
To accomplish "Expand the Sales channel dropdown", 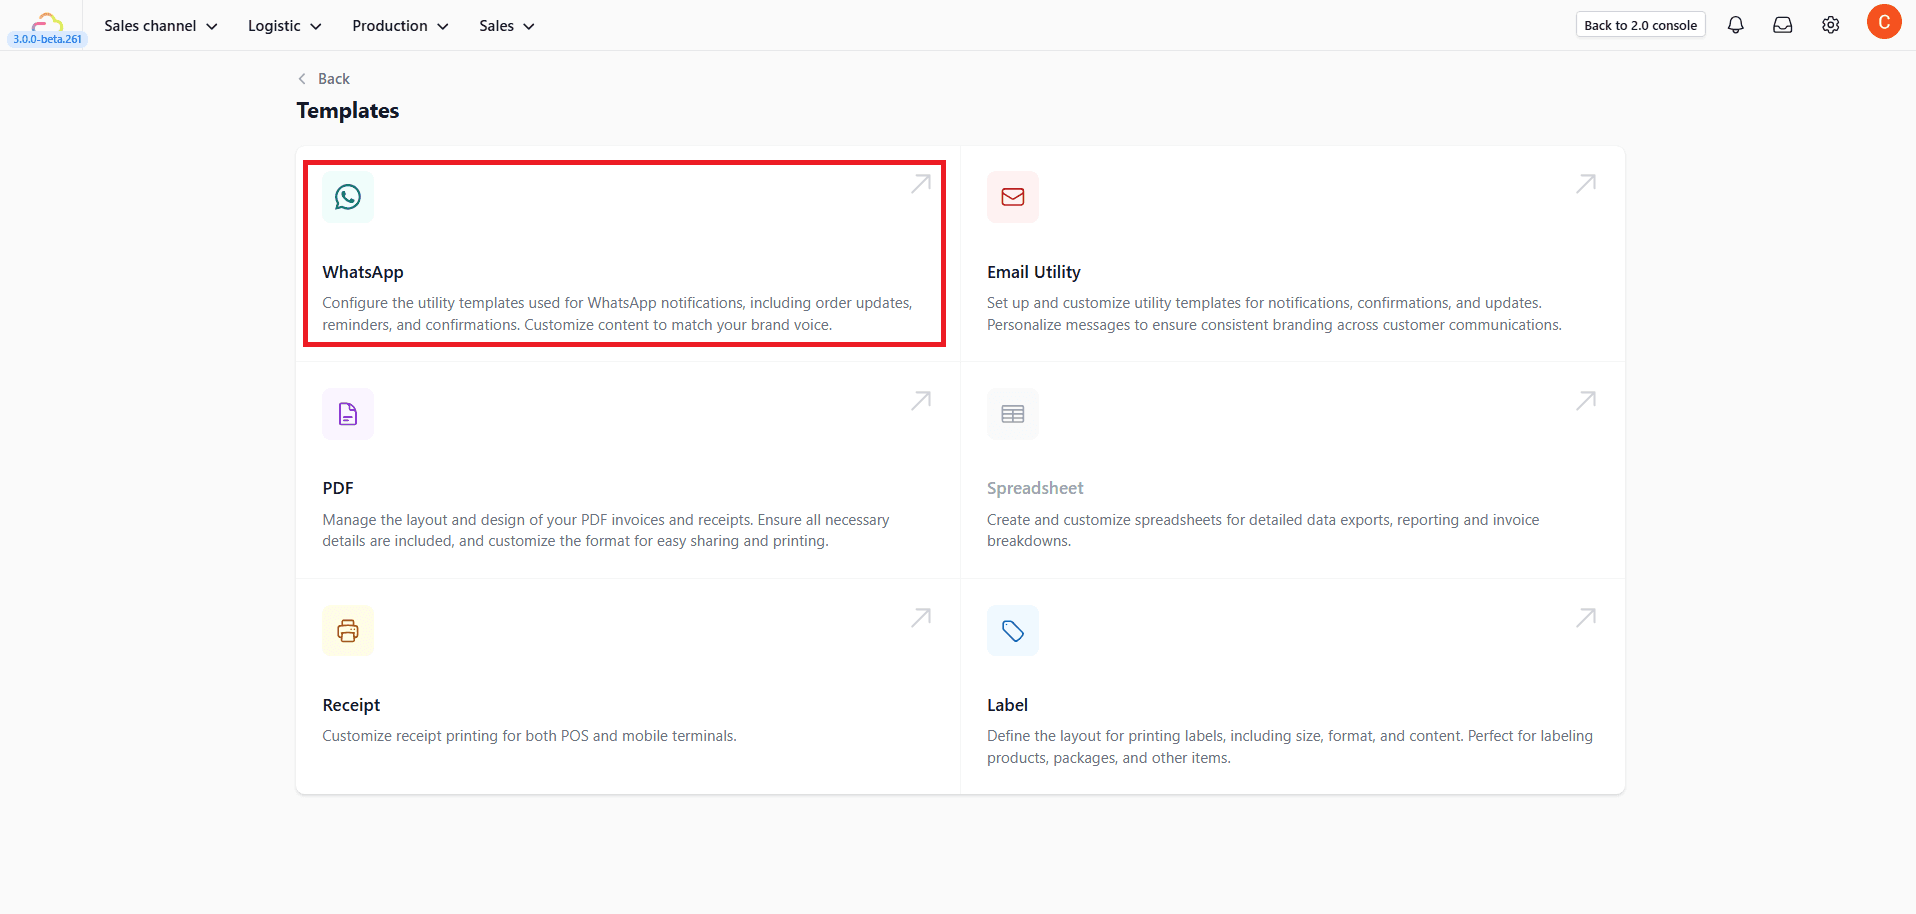I will [160, 26].
